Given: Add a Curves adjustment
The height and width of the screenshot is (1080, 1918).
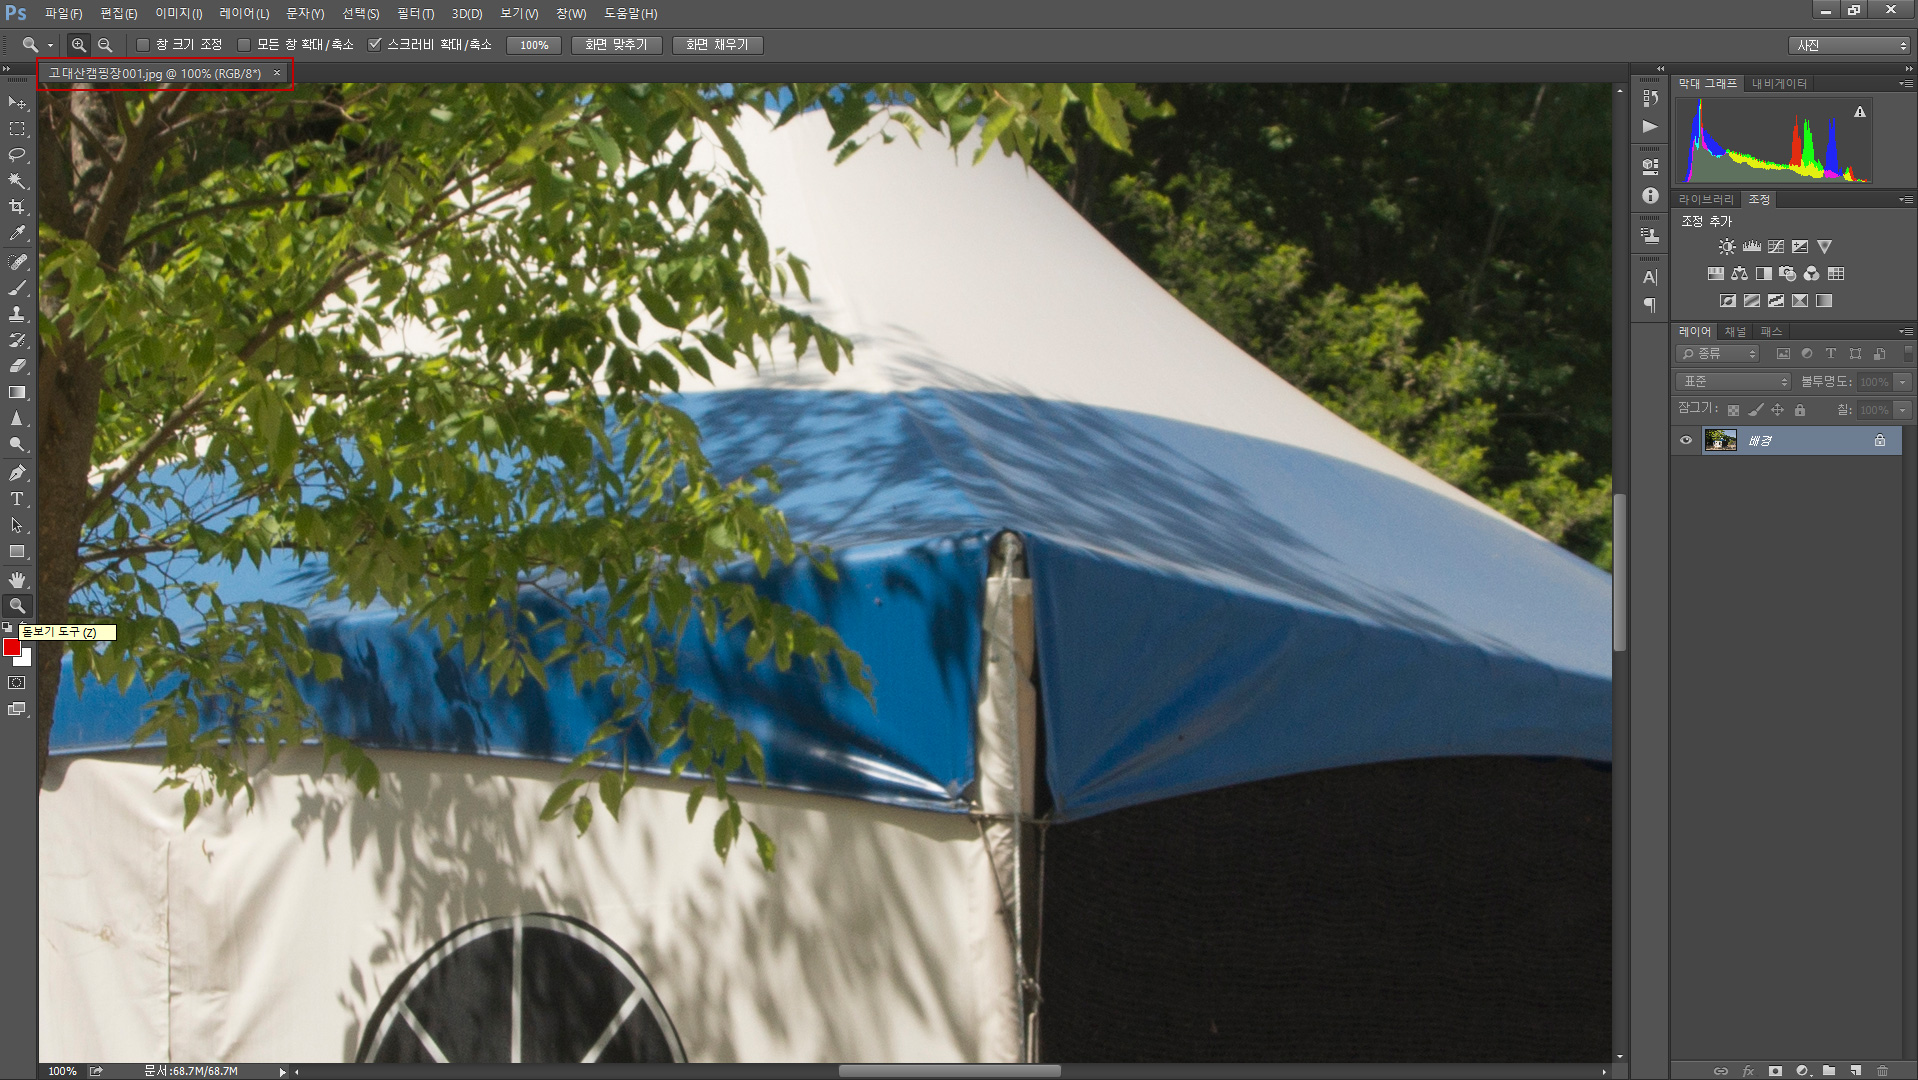Looking at the screenshot, I should click(1776, 247).
